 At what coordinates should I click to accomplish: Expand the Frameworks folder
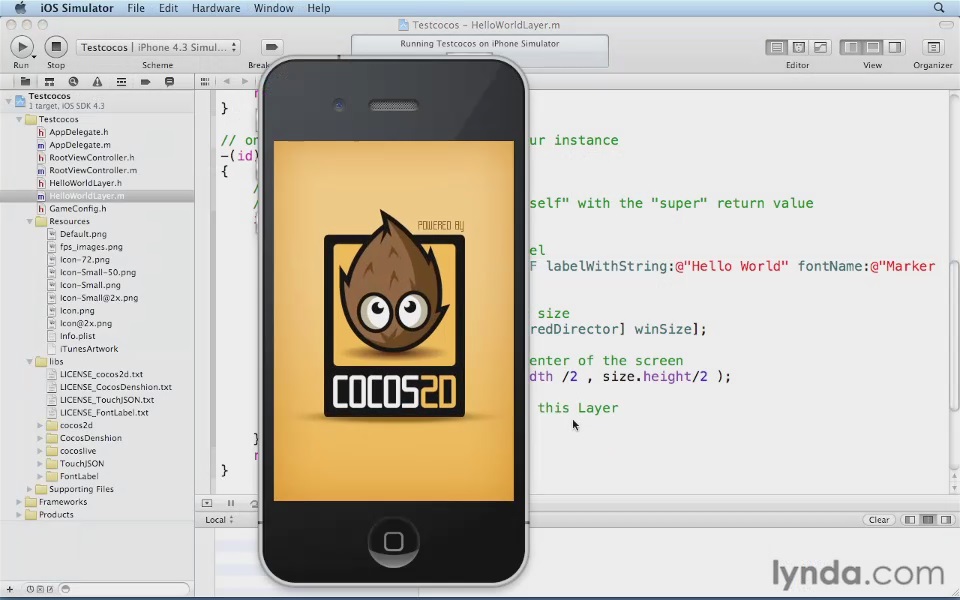click(19, 502)
